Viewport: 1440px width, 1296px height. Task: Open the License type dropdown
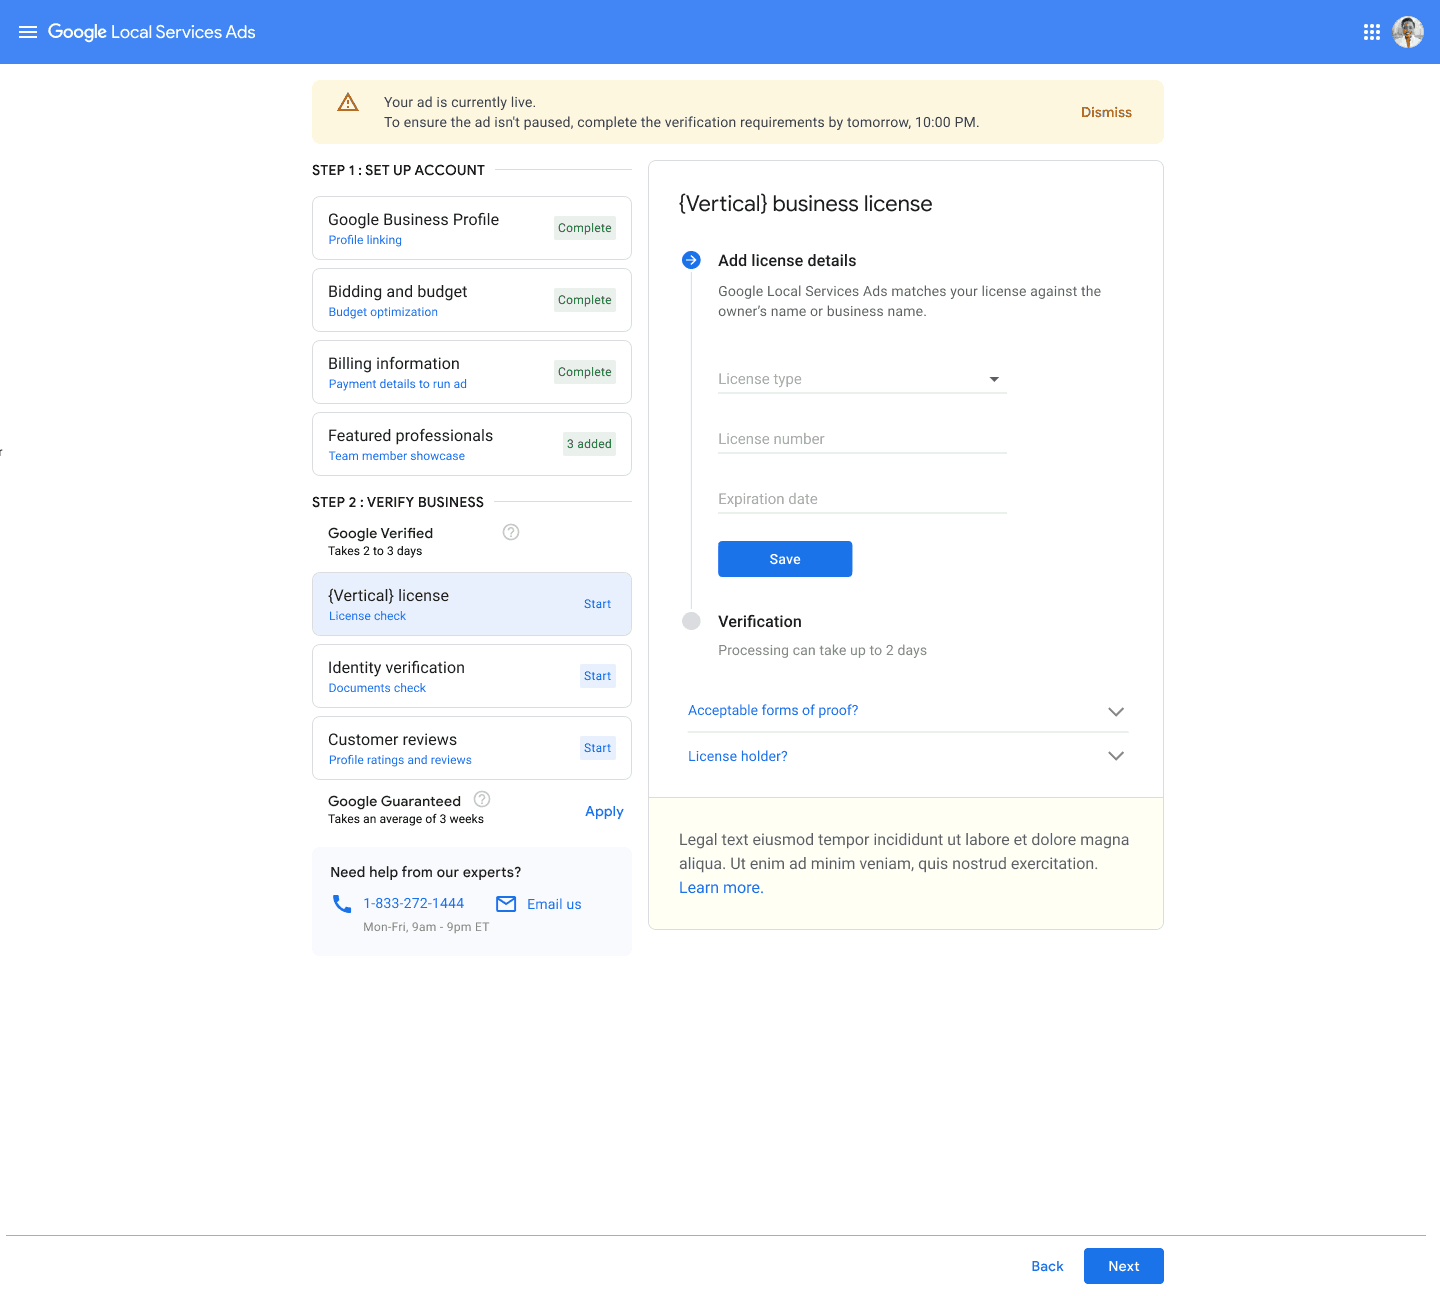click(862, 379)
